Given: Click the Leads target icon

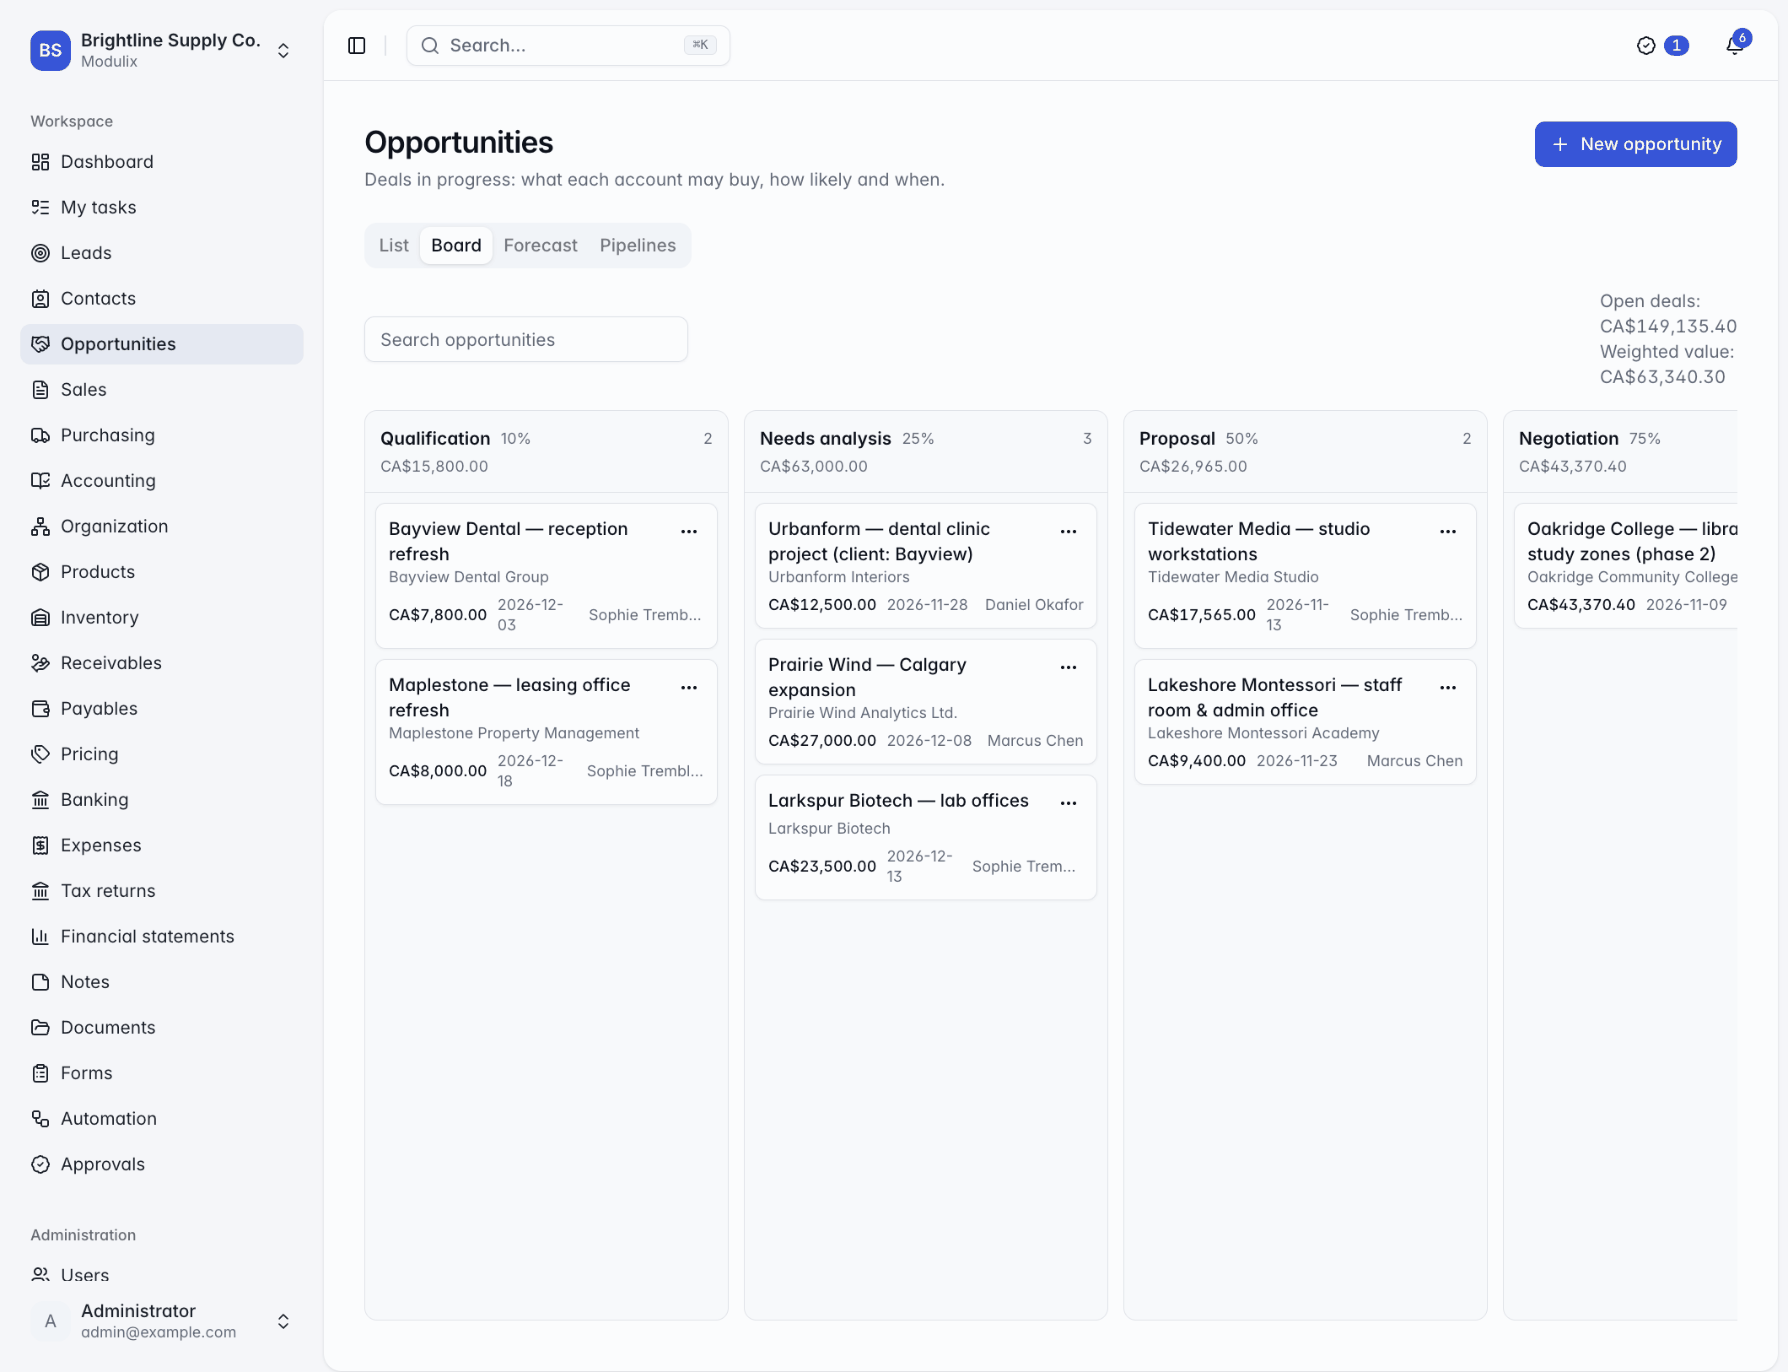Looking at the screenshot, I should pyautogui.click(x=40, y=253).
